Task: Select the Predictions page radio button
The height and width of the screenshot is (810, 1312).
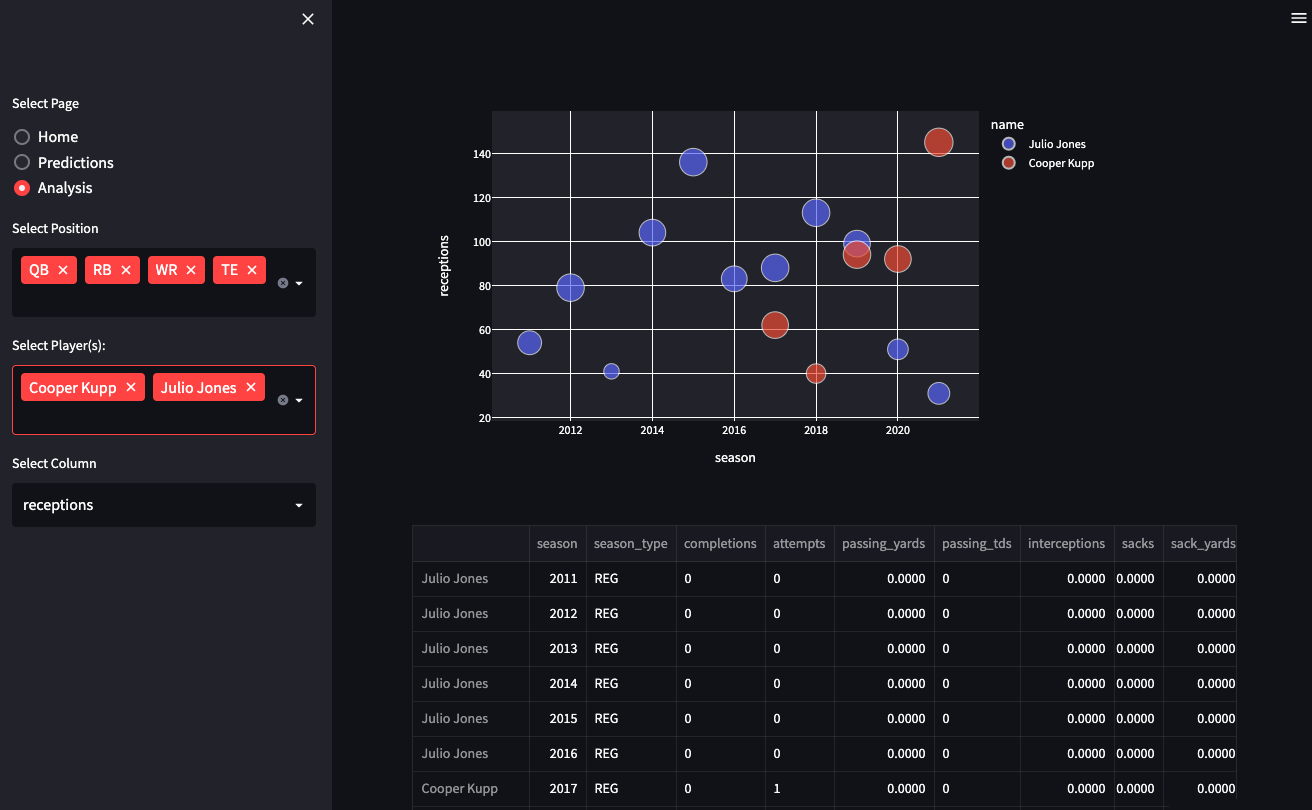Action: tap(22, 162)
